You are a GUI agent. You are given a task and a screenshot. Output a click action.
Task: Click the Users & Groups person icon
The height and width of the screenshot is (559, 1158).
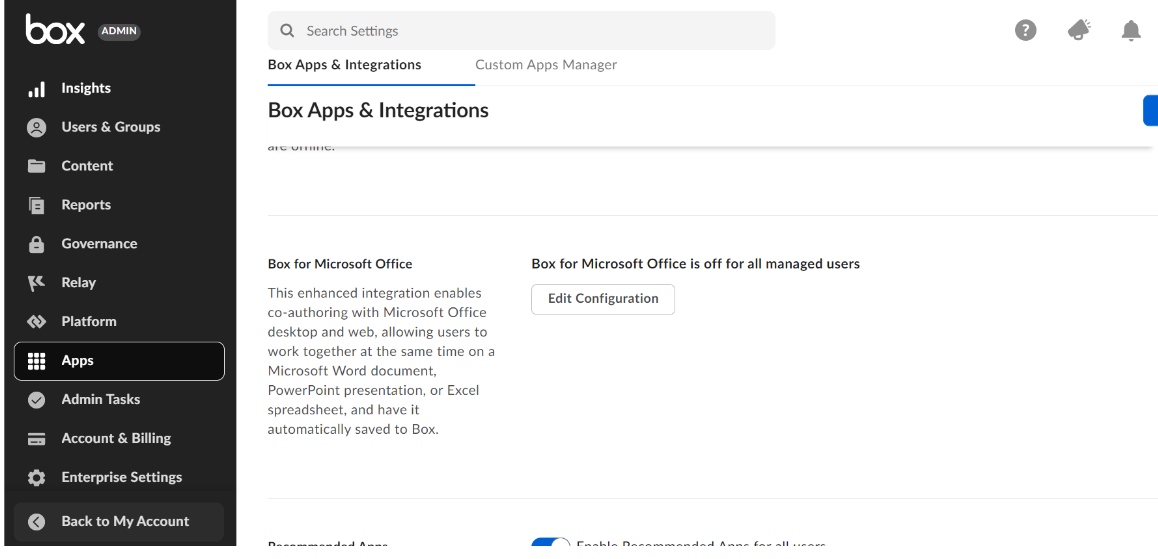pyautogui.click(x=36, y=127)
